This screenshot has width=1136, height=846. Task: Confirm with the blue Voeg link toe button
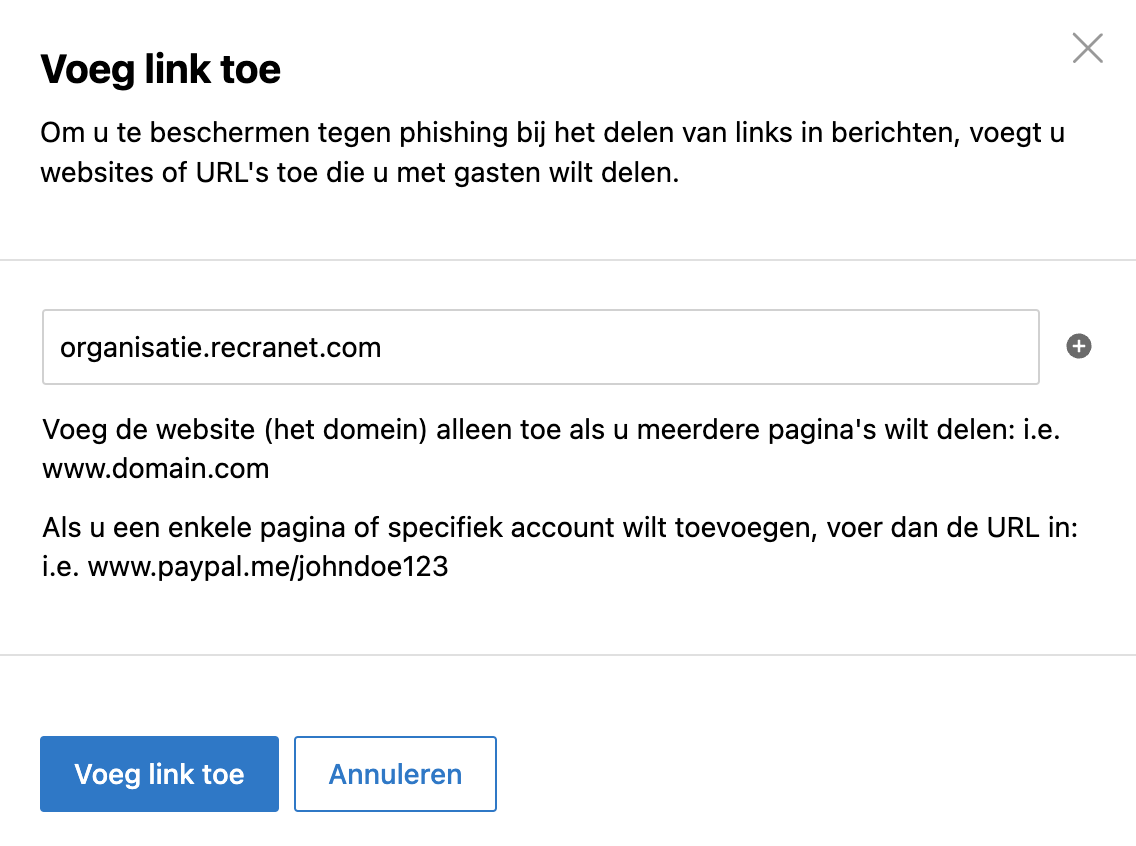click(159, 774)
